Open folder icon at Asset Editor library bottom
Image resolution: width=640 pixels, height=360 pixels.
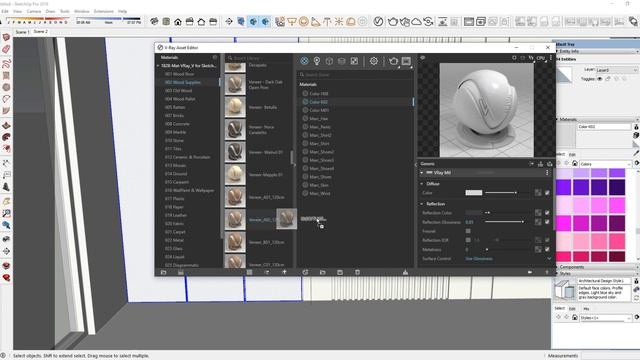click(x=164, y=272)
